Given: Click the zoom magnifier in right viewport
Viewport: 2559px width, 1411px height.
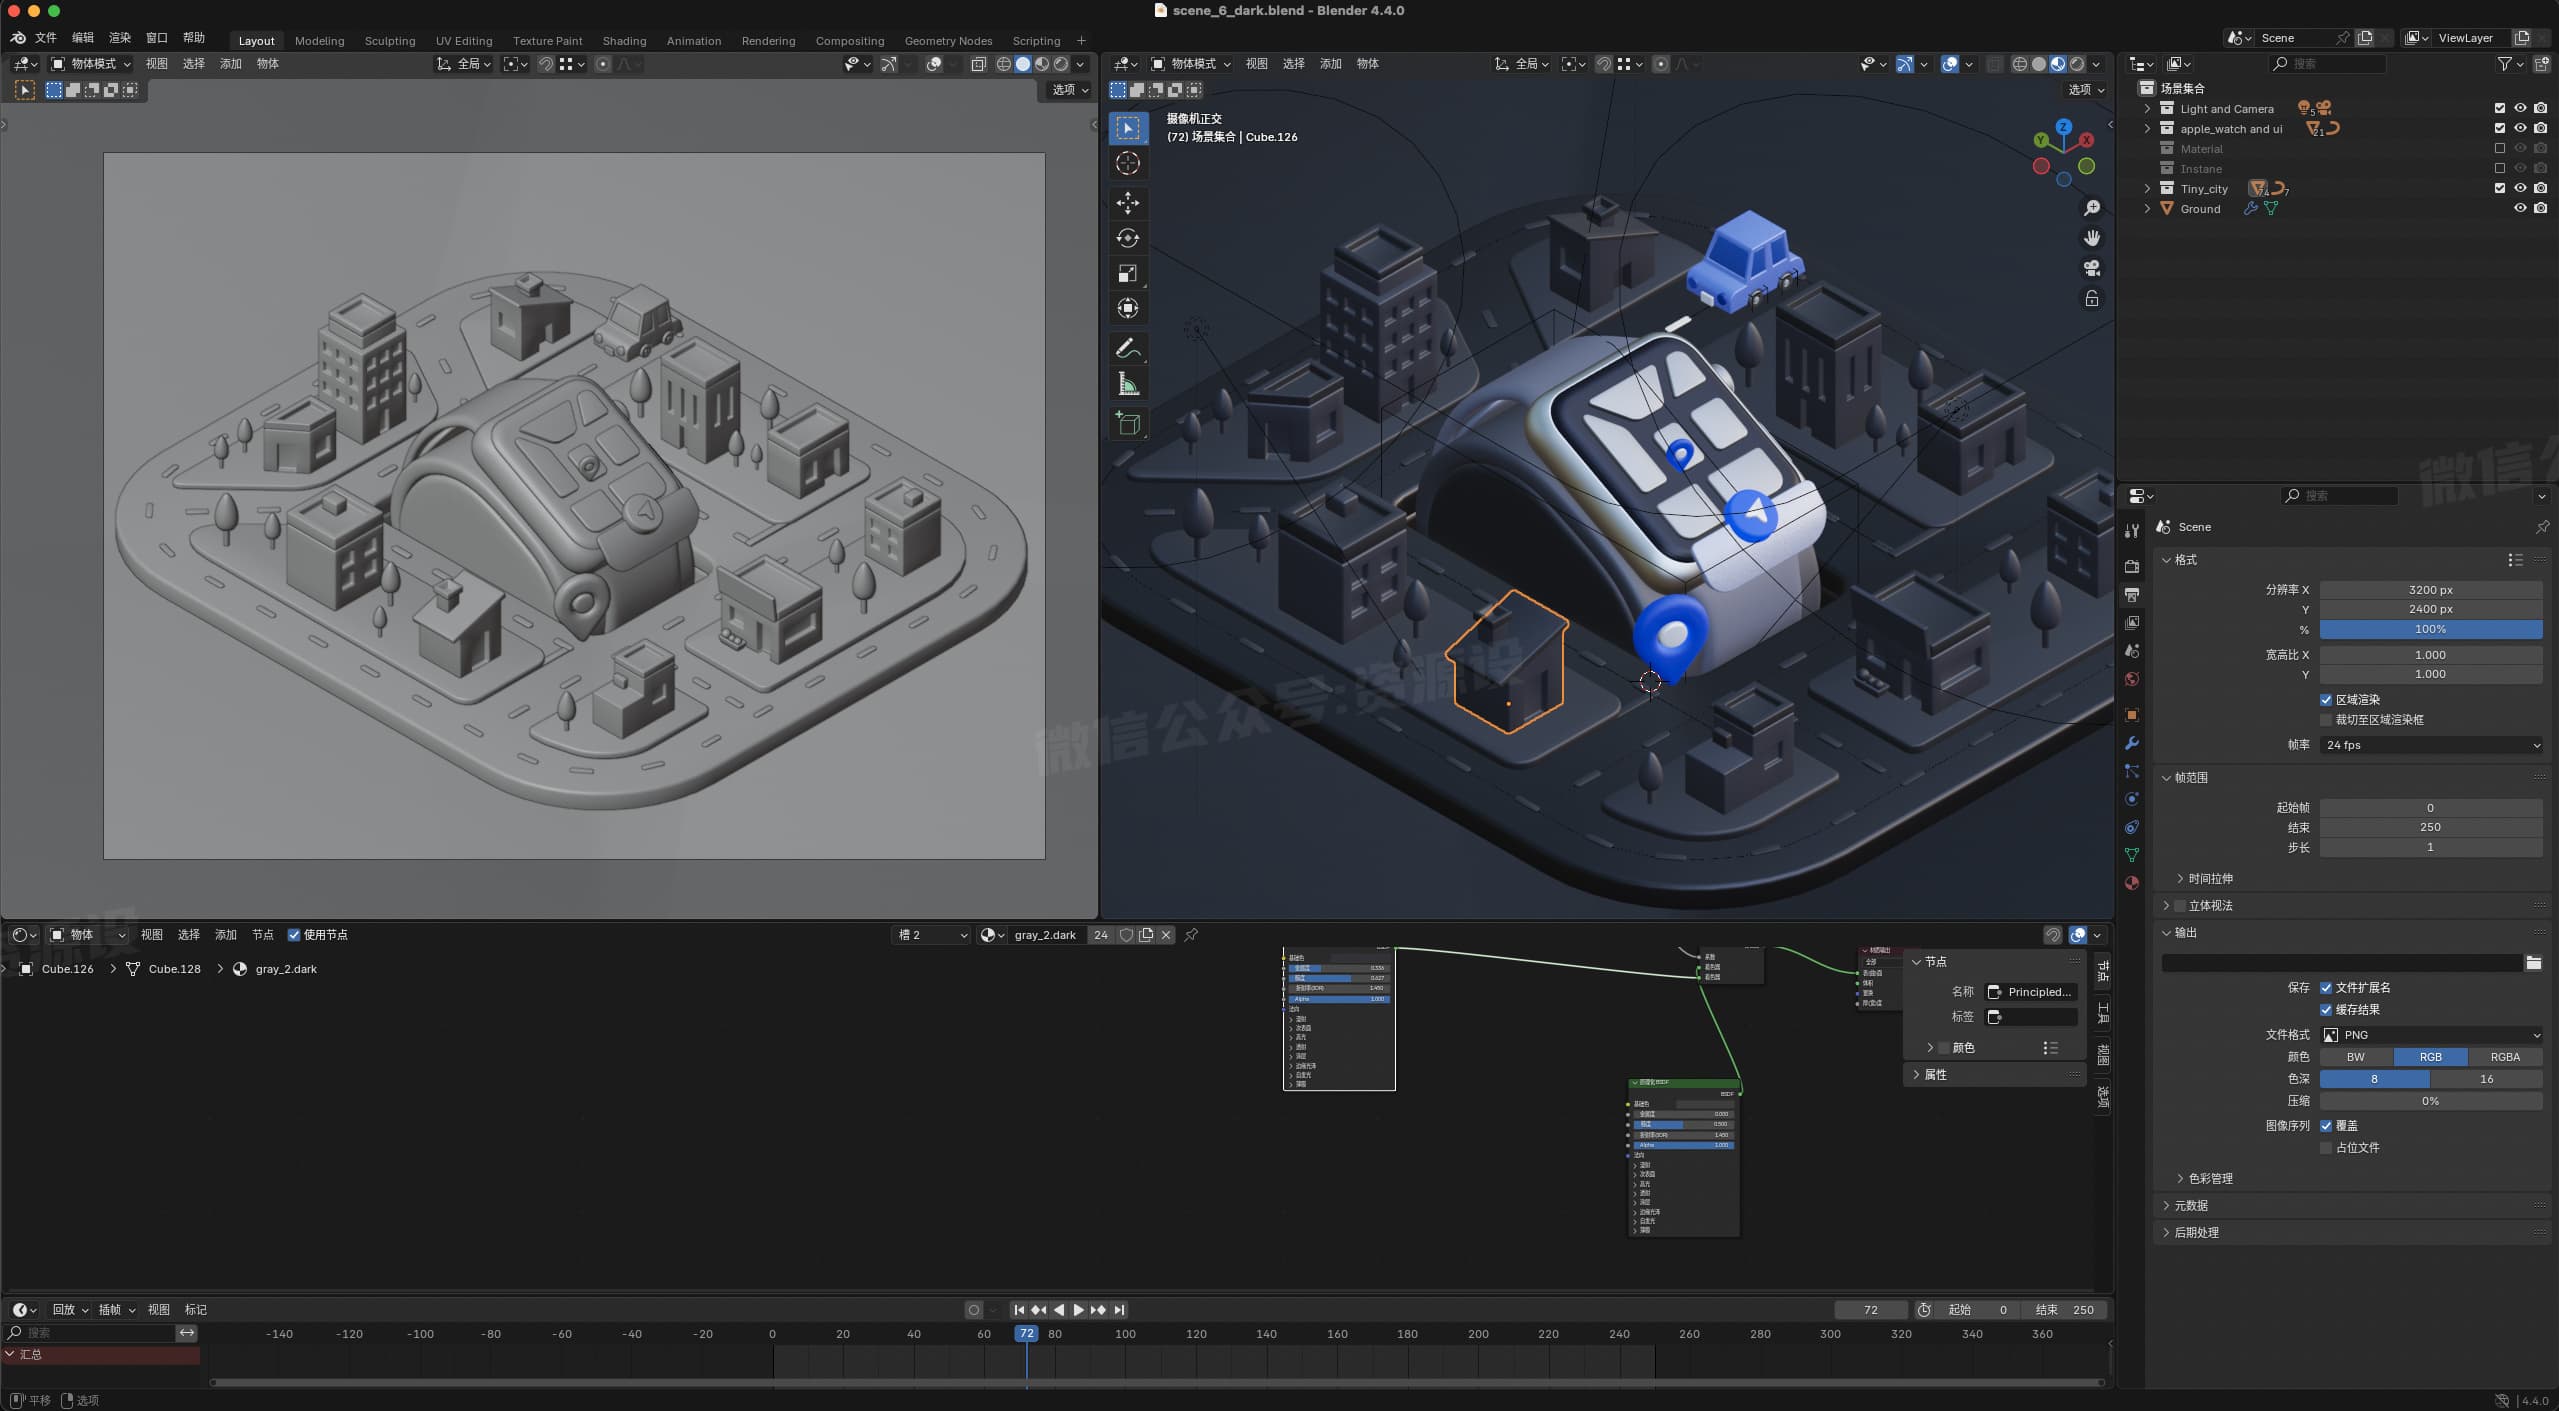Looking at the screenshot, I should coord(2091,208).
